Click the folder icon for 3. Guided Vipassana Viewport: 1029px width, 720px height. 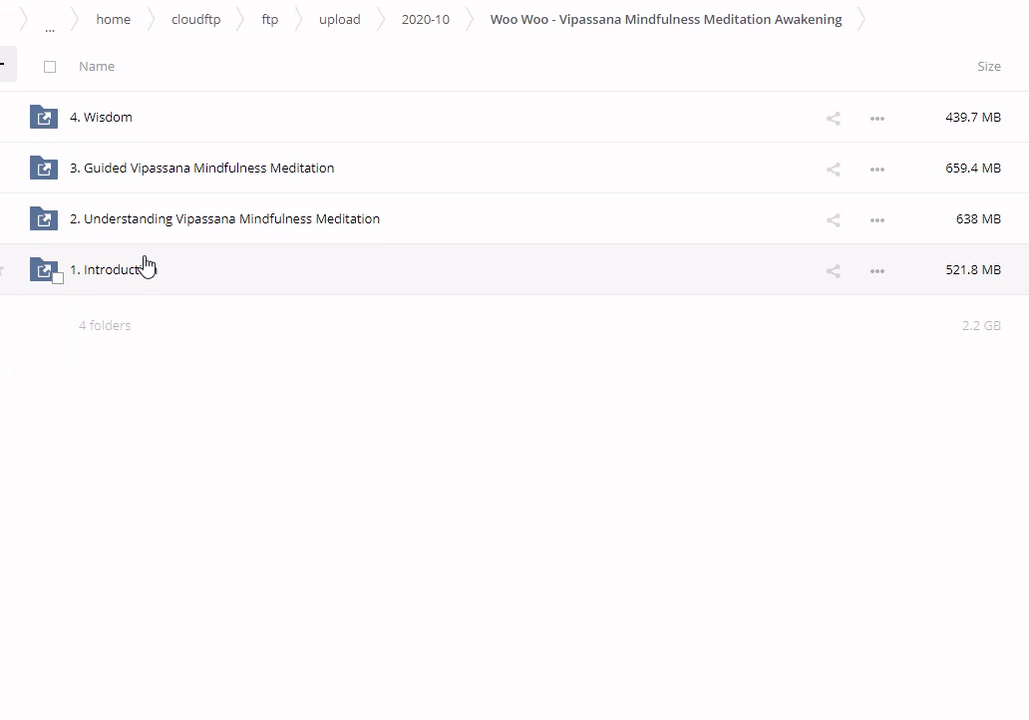click(x=43, y=168)
